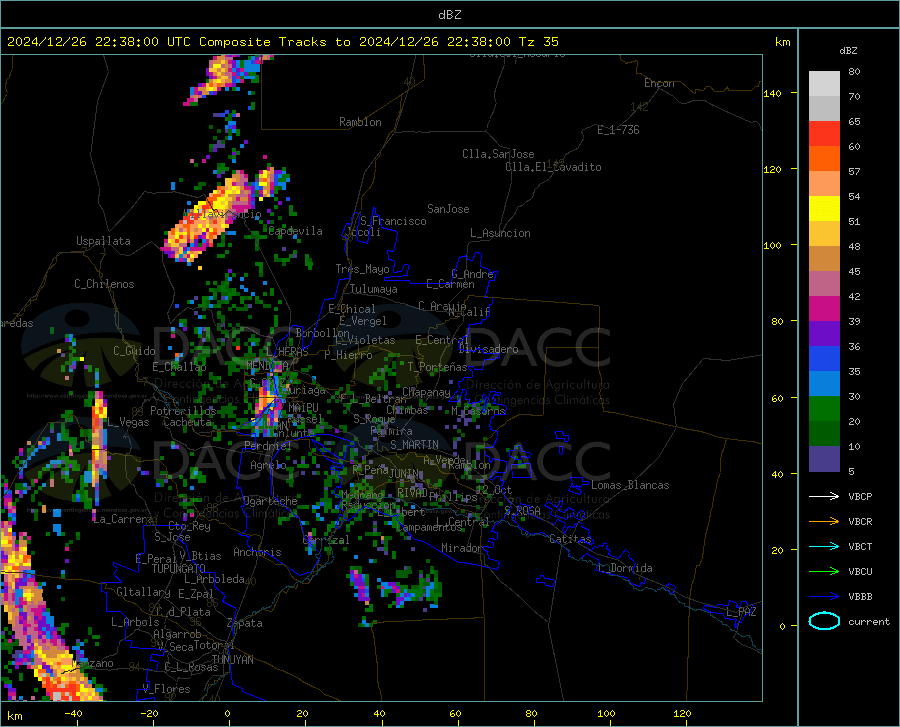Screen dimensions: 900x727
Task: Click the Divisadero map label
Action: click(x=488, y=349)
